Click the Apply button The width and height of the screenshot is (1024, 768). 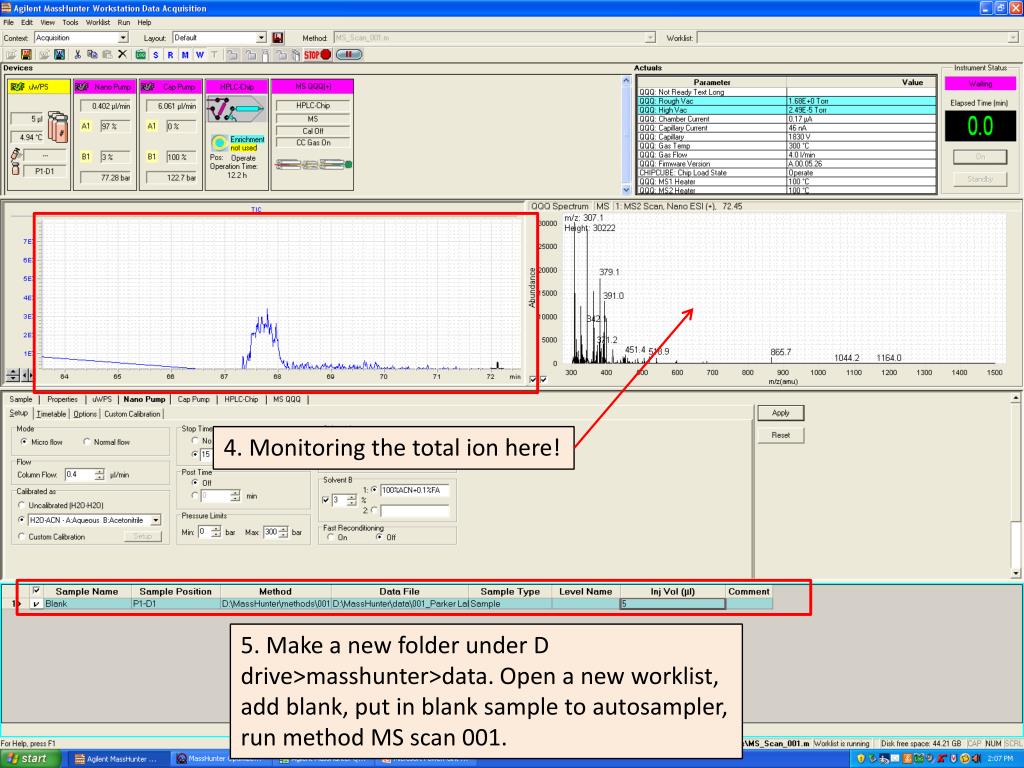tap(780, 413)
